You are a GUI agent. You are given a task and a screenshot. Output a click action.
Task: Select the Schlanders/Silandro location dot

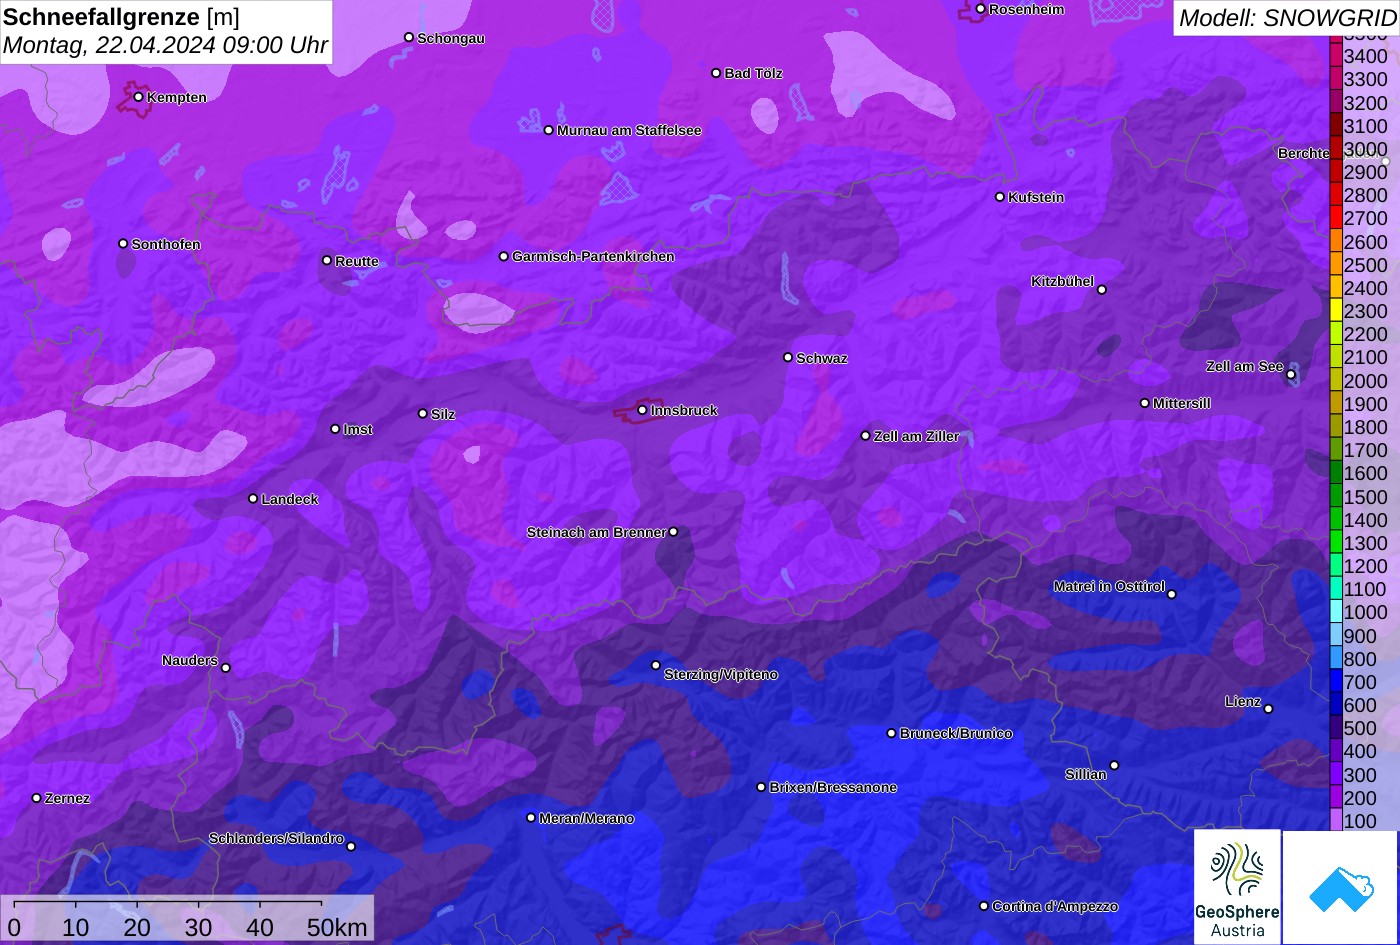(x=351, y=846)
